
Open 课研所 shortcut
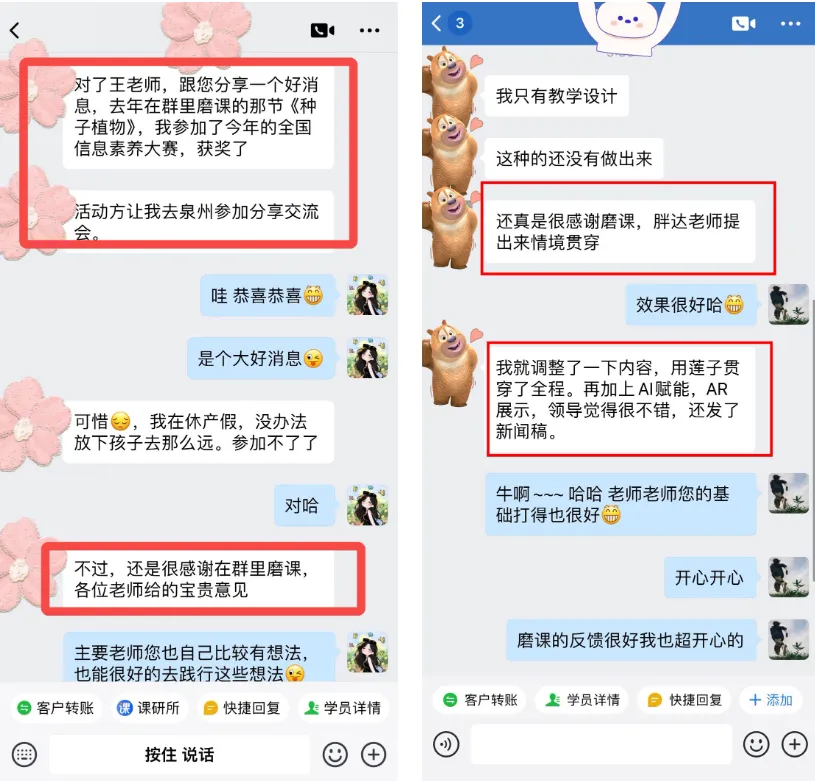tap(149, 708)
